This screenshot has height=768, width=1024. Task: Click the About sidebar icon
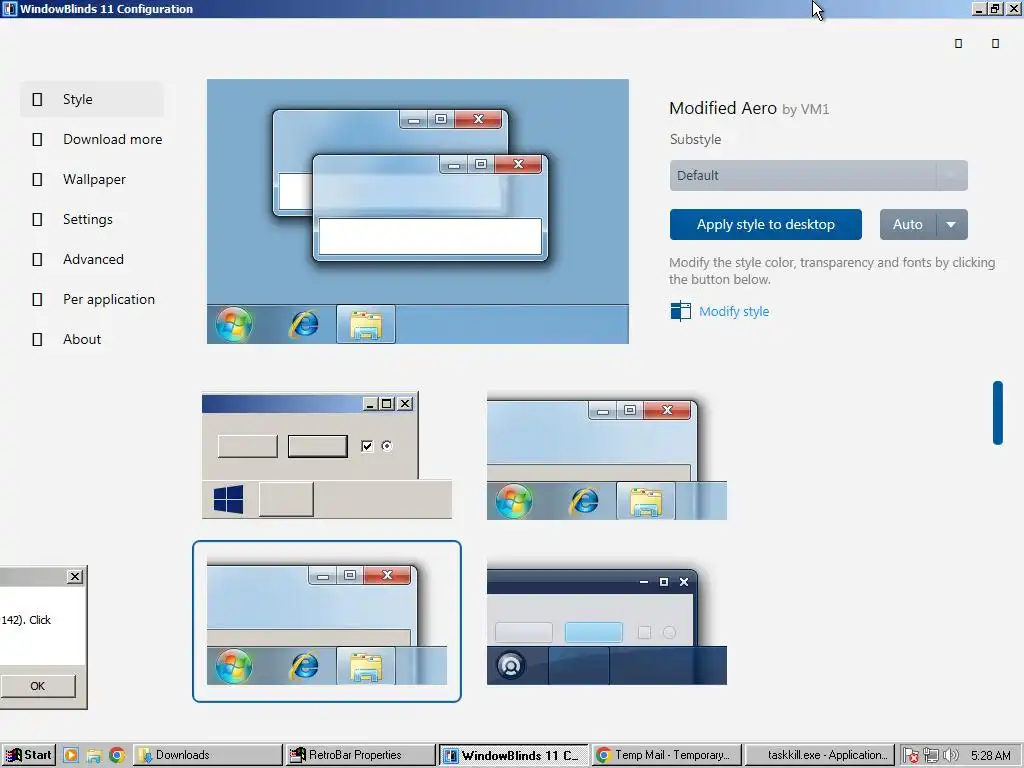coord(37,339)
